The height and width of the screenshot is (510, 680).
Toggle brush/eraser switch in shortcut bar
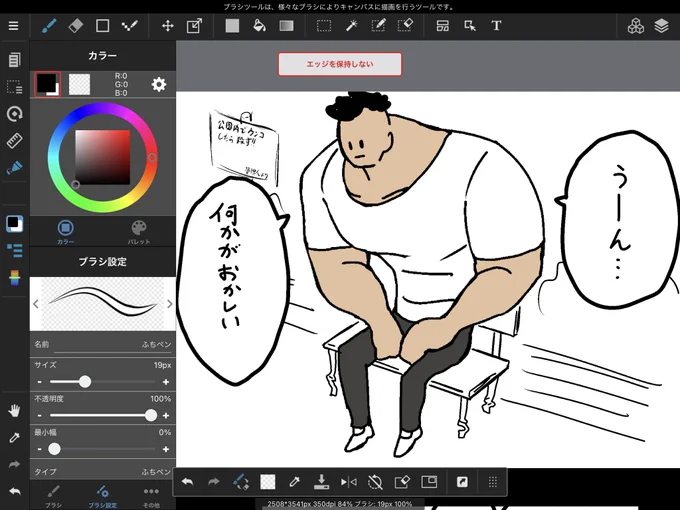241,482
